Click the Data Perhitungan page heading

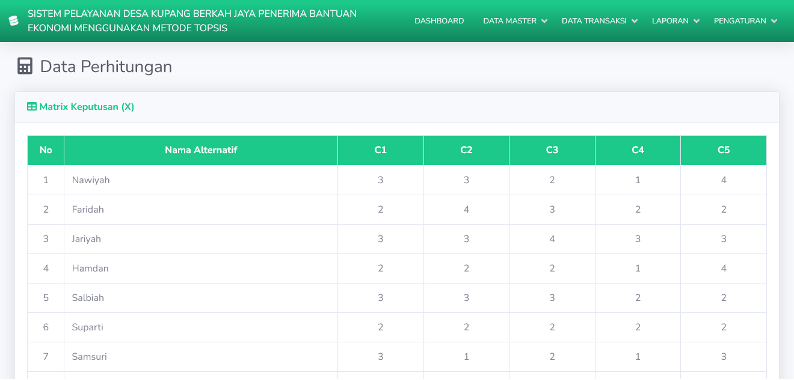point(106,66)
